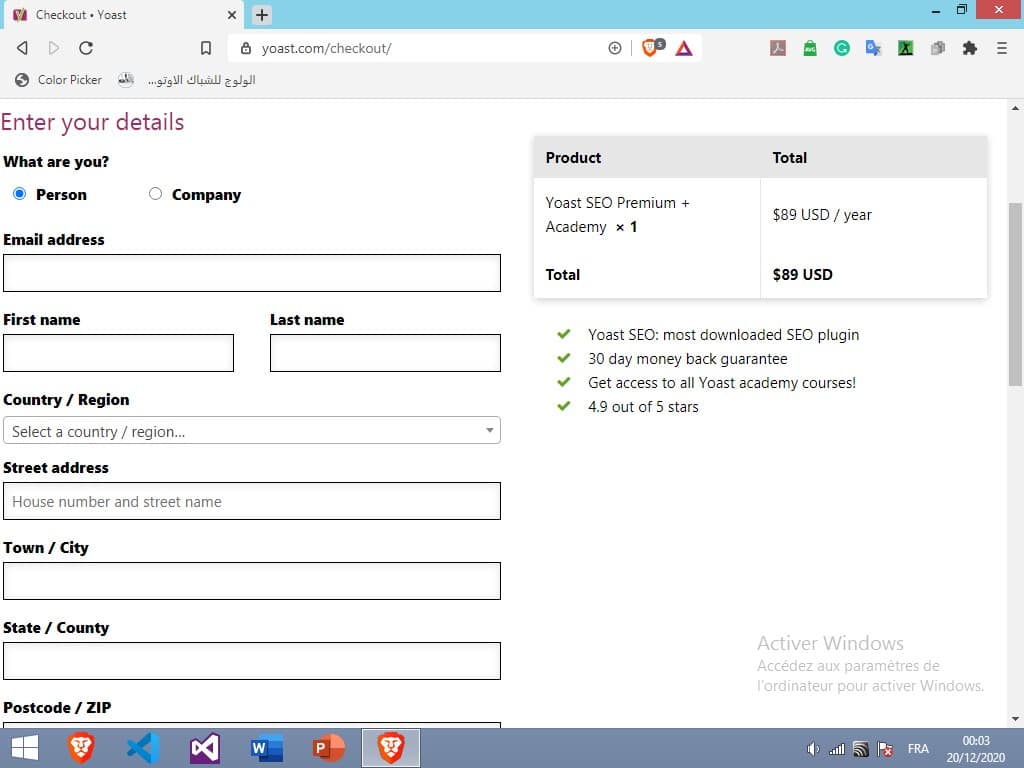Image resolution: width=1024 pixels, height=768 pixels.
Task: Open the Grammarly extension icon
Action: (842, 48)
